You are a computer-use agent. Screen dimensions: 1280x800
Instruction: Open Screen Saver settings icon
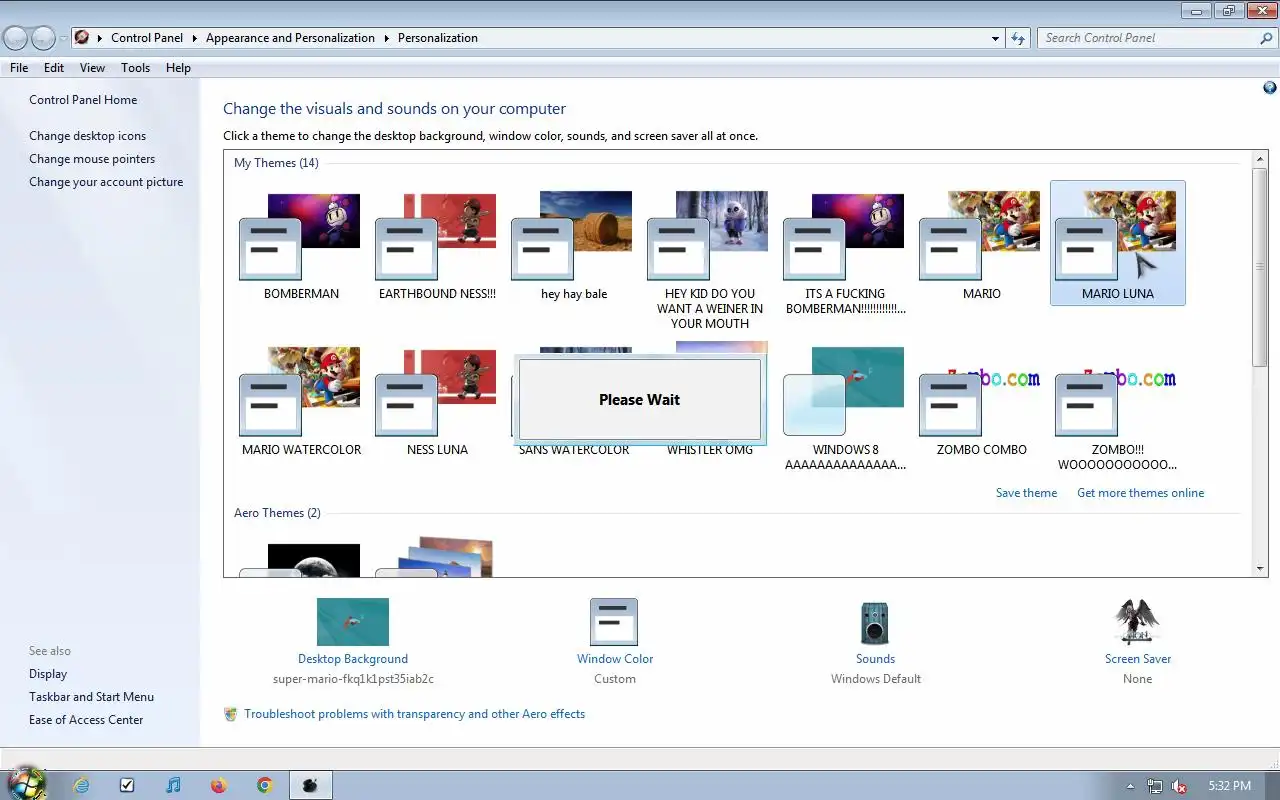click(x=1137, y=623)
